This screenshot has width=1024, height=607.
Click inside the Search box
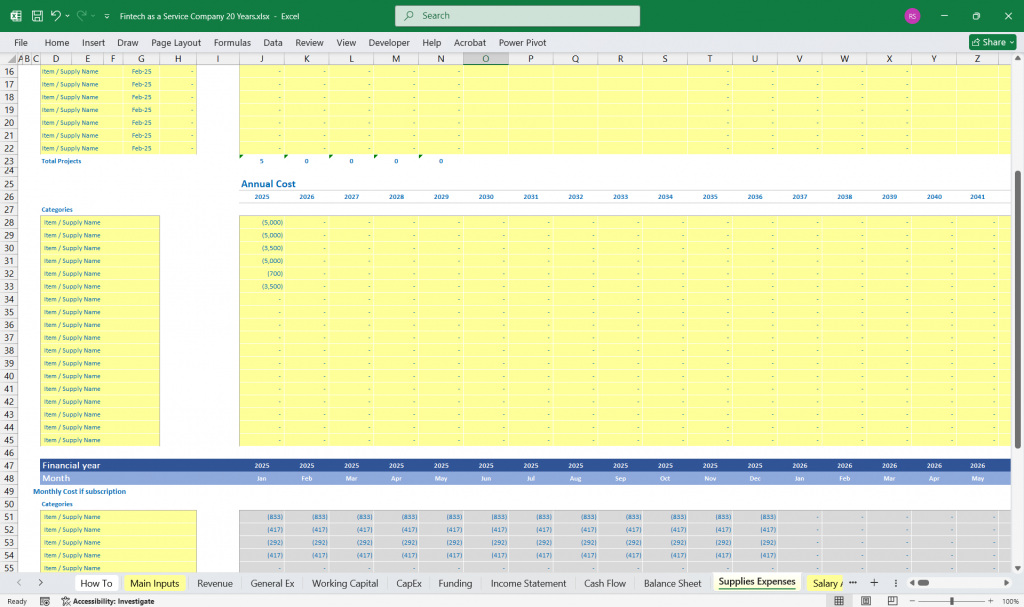[516, 16]
